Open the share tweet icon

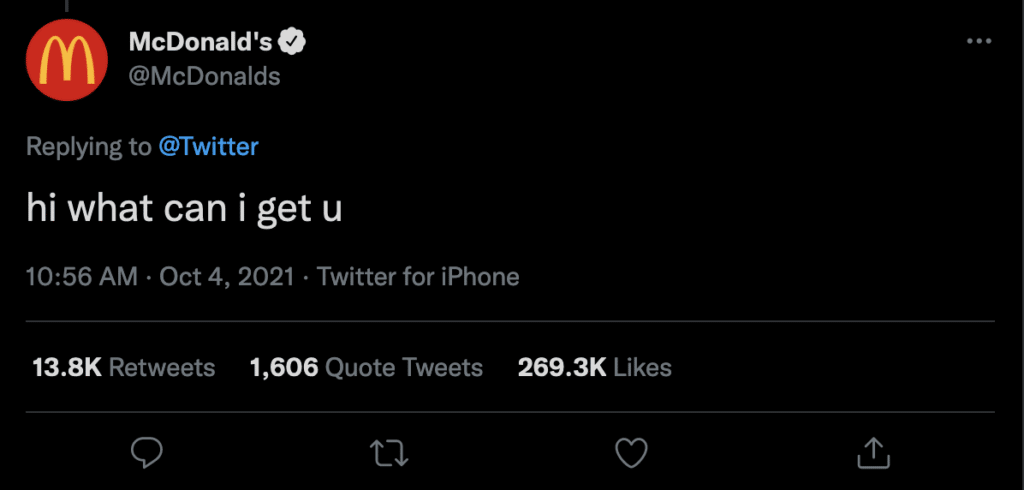[873, 452]
